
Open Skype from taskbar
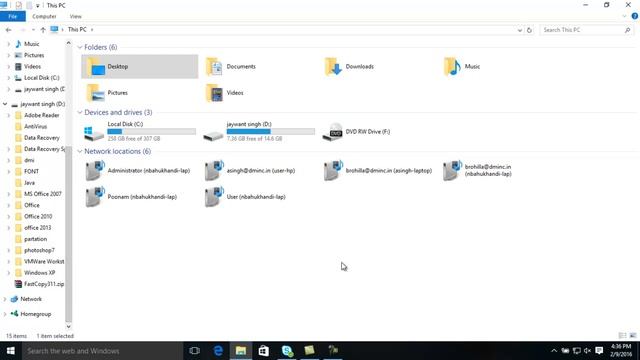click(287, 351)
